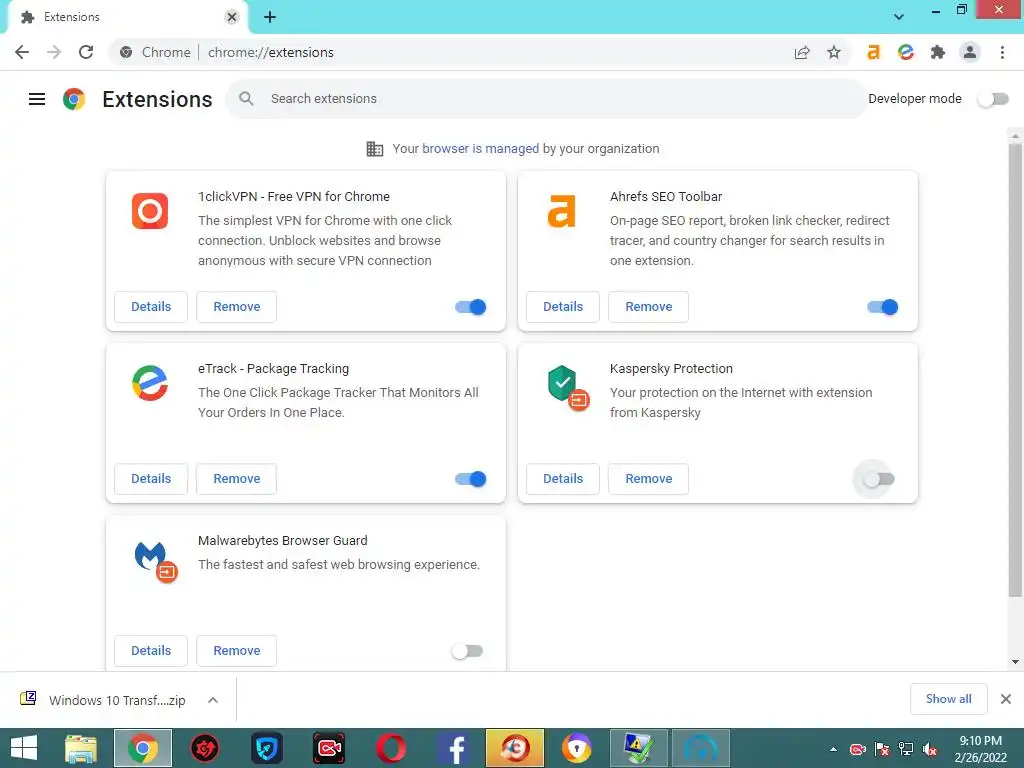Click the search magnifier icon
1024x768 pixels.
(246, 99)
